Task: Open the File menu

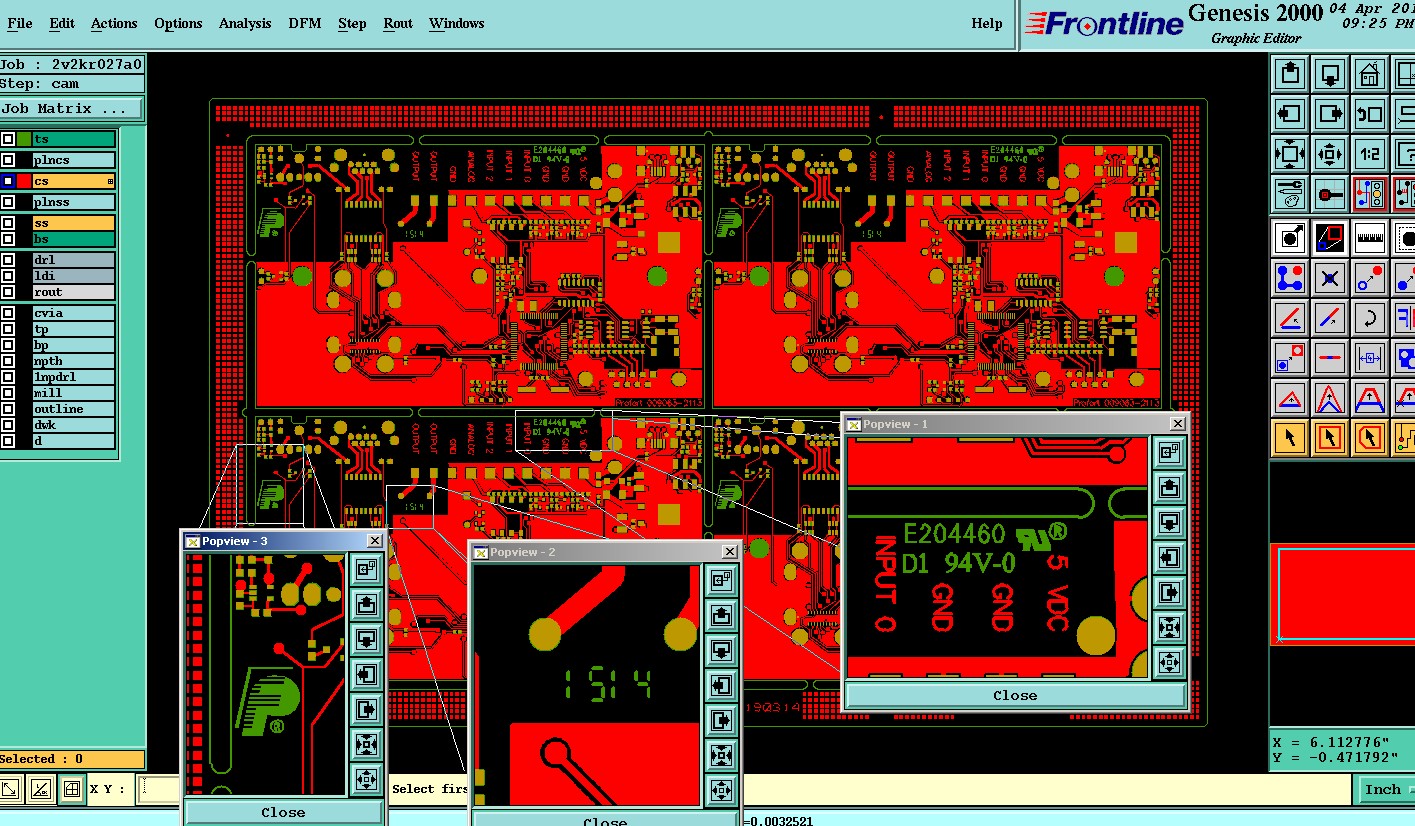Action: pos(20,23)
